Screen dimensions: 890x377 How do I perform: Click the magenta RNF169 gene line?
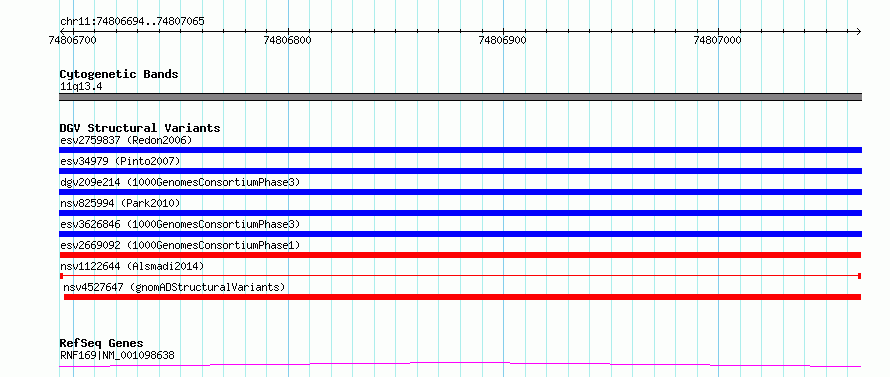click(x=460, y=364)
